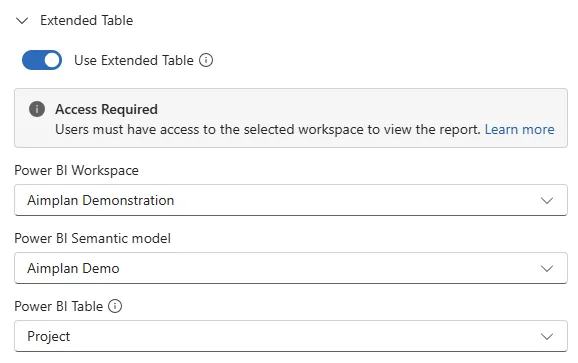
Task: Click the Use Extended Table label text
Action: click(x=133, y=60)
